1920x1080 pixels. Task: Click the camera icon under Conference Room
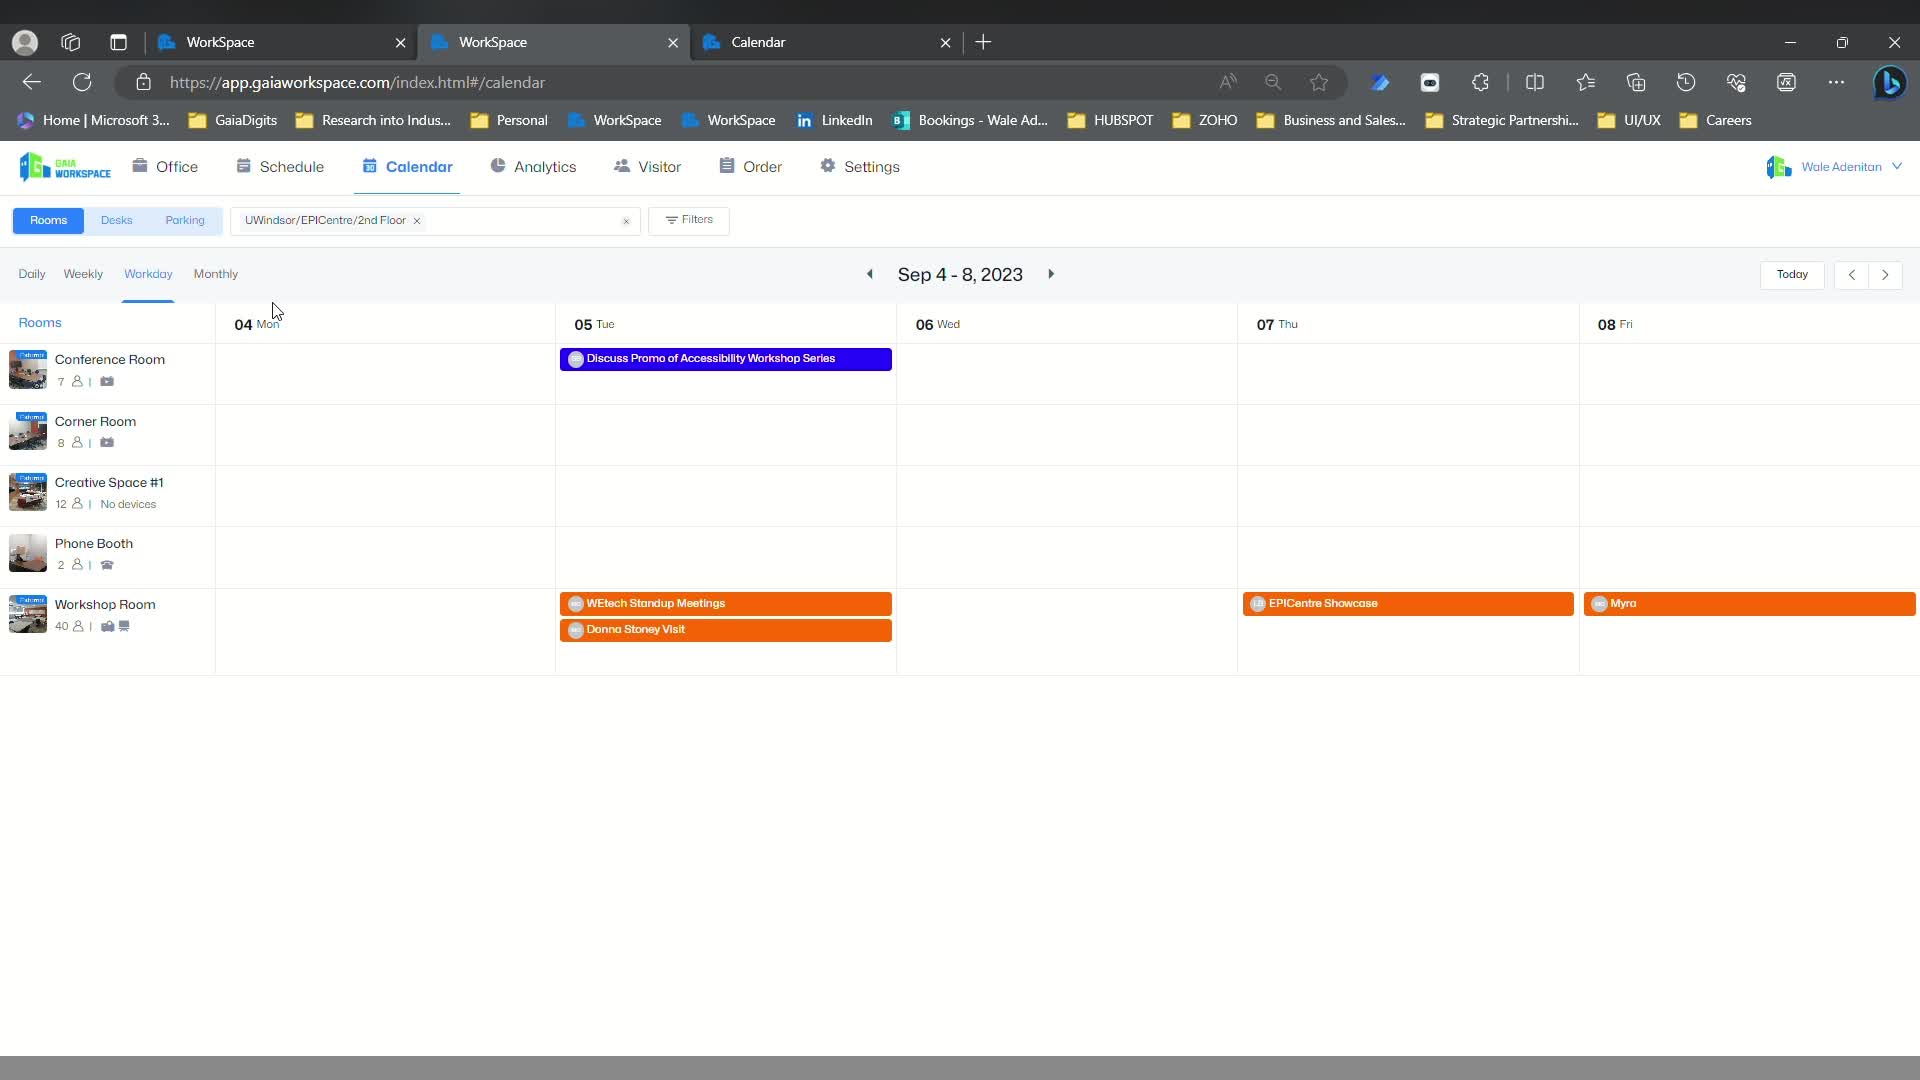click(x=108, y=382)
